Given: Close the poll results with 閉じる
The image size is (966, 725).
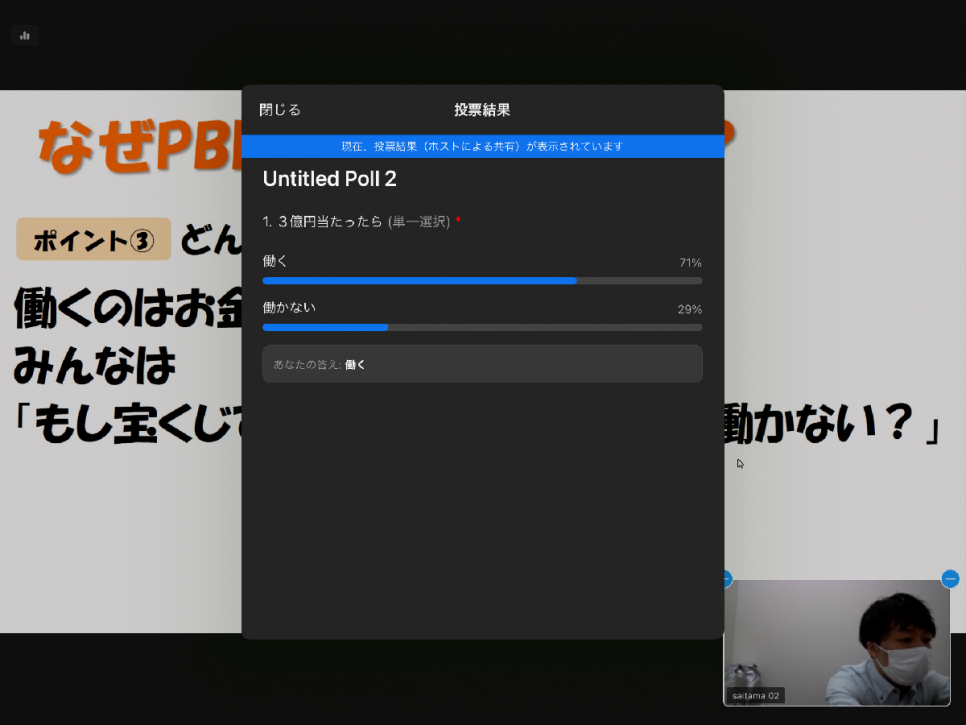Looking at the screenshot, I should [x=280, y=110].
